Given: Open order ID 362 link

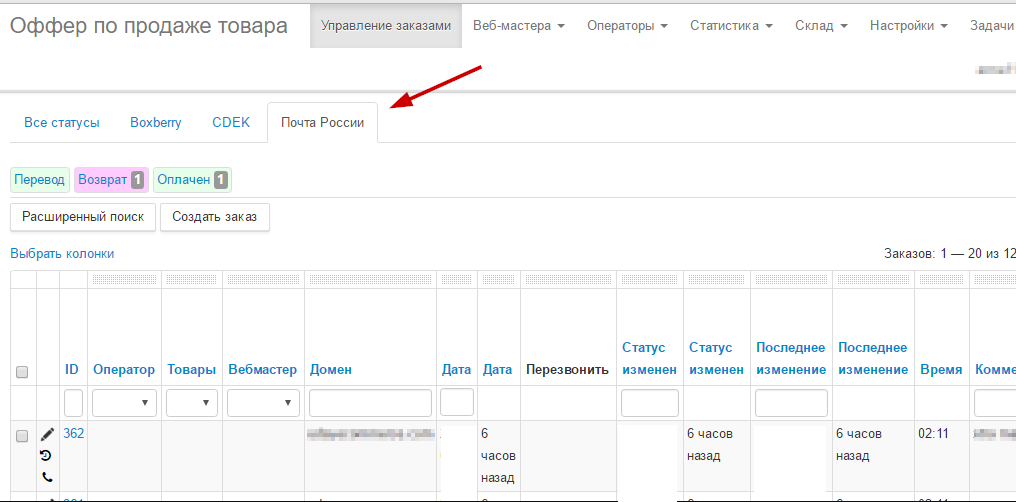Looking at the screenshot, I should click(73, 434).
